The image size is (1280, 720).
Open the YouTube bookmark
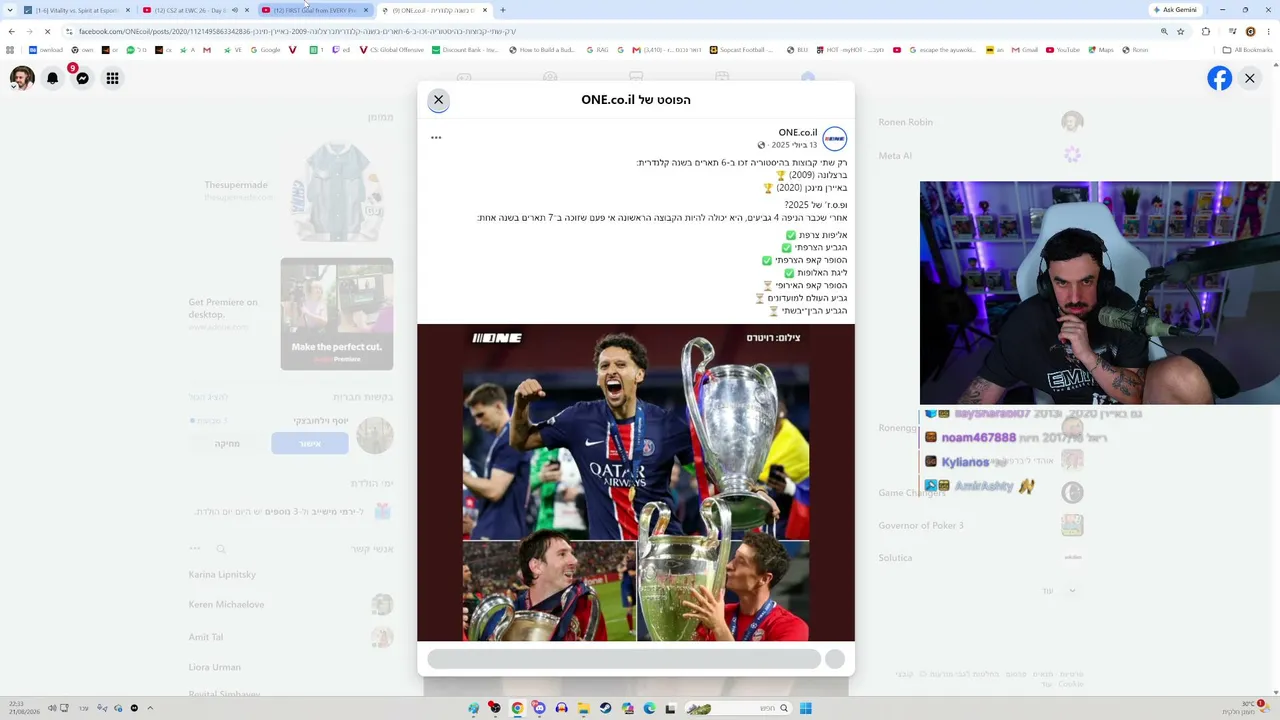[x=1062, y=50]
